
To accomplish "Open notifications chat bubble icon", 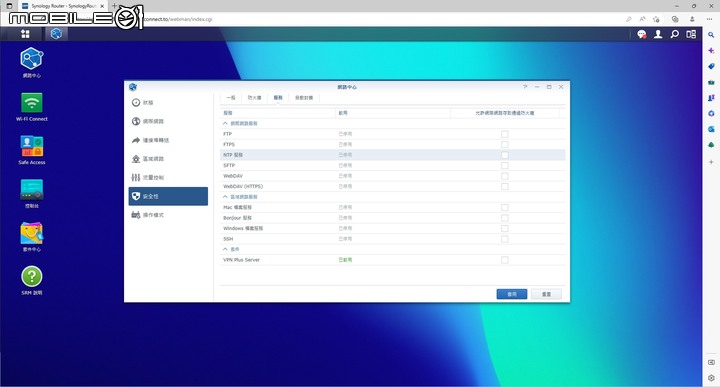I will (641, 34).
